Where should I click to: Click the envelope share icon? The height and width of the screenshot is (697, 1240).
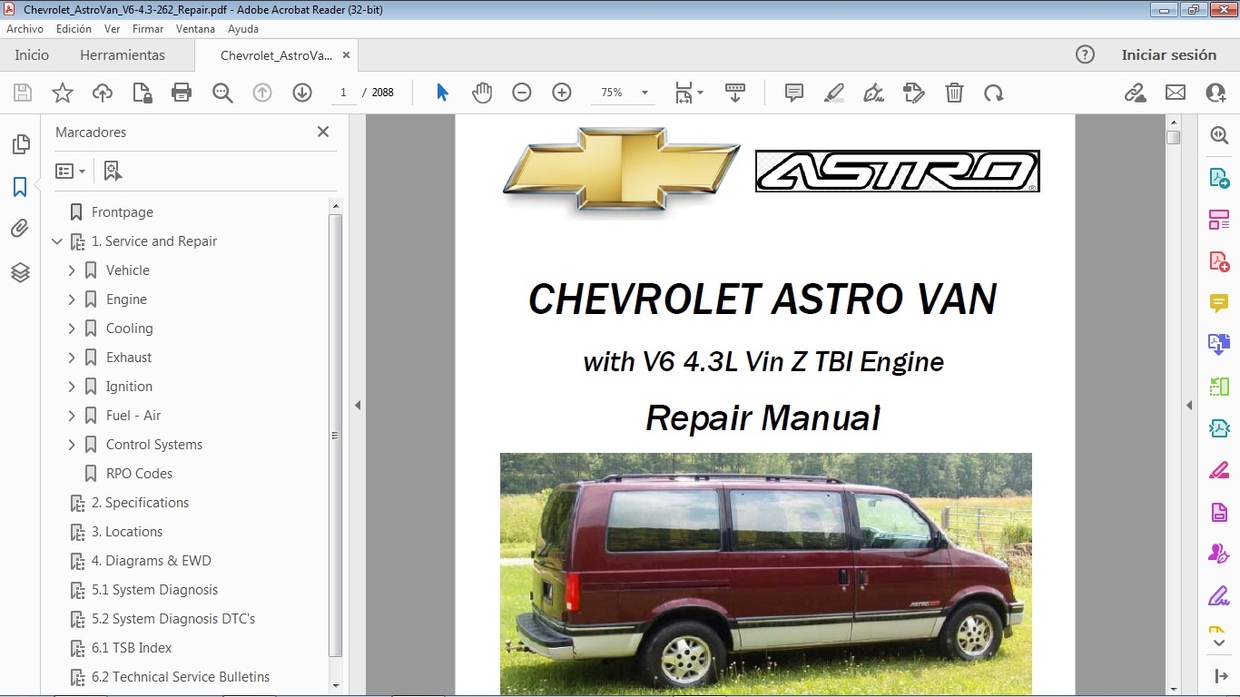tap(1175, 92)
